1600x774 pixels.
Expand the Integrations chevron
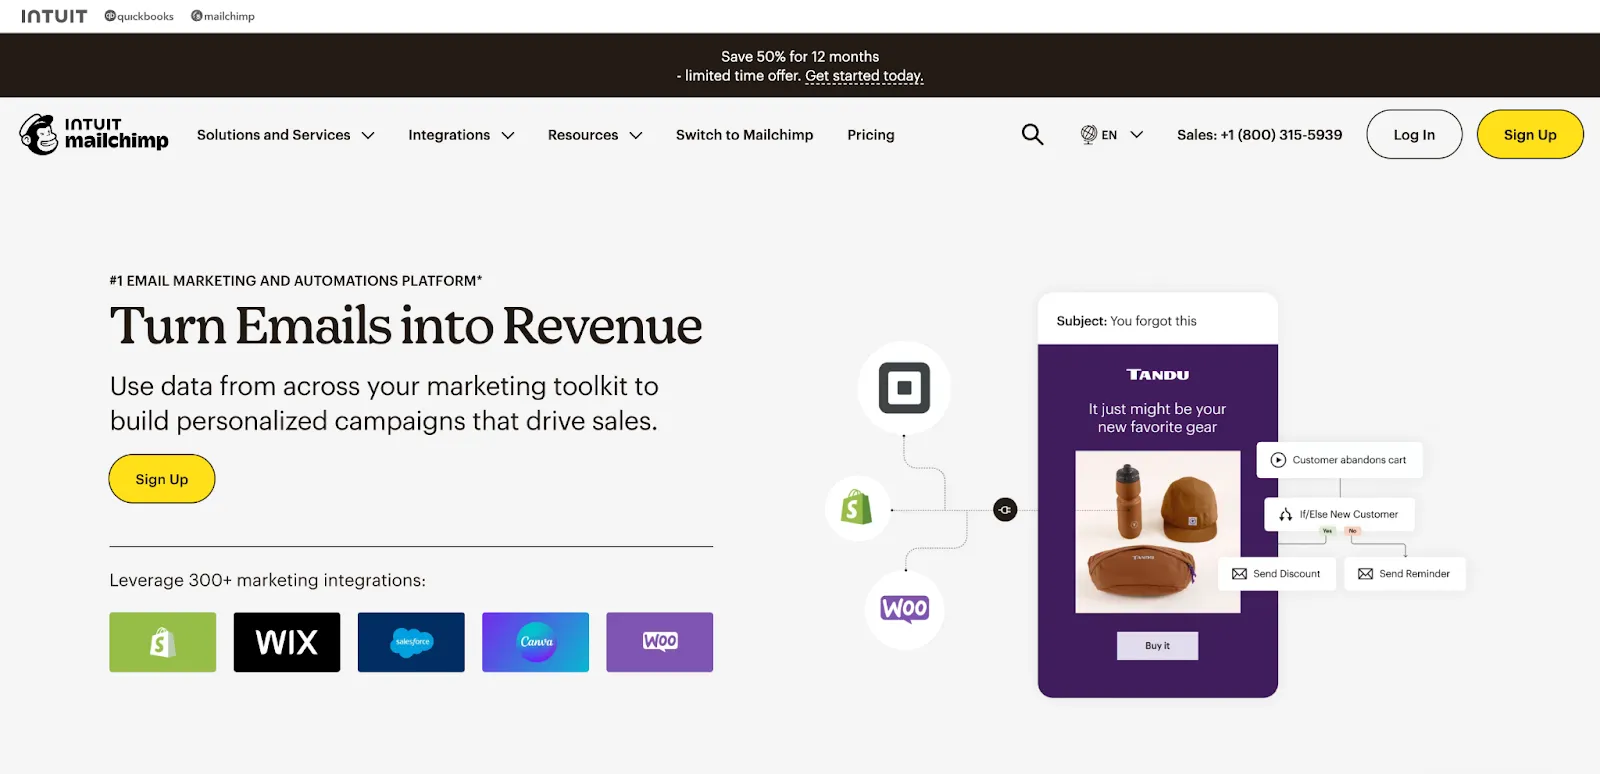tap(508, 135)
